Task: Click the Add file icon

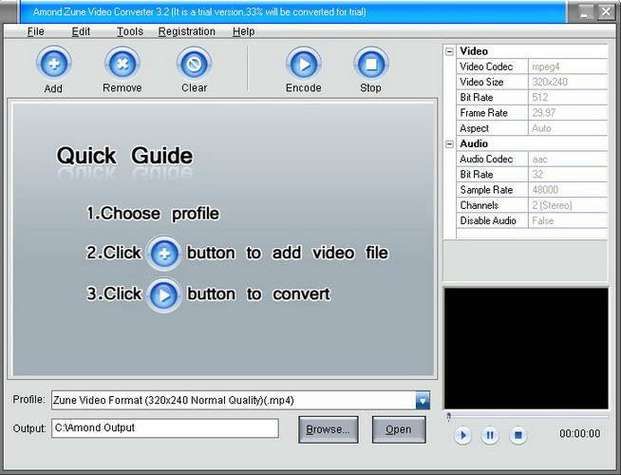Action: click(53, 64)
